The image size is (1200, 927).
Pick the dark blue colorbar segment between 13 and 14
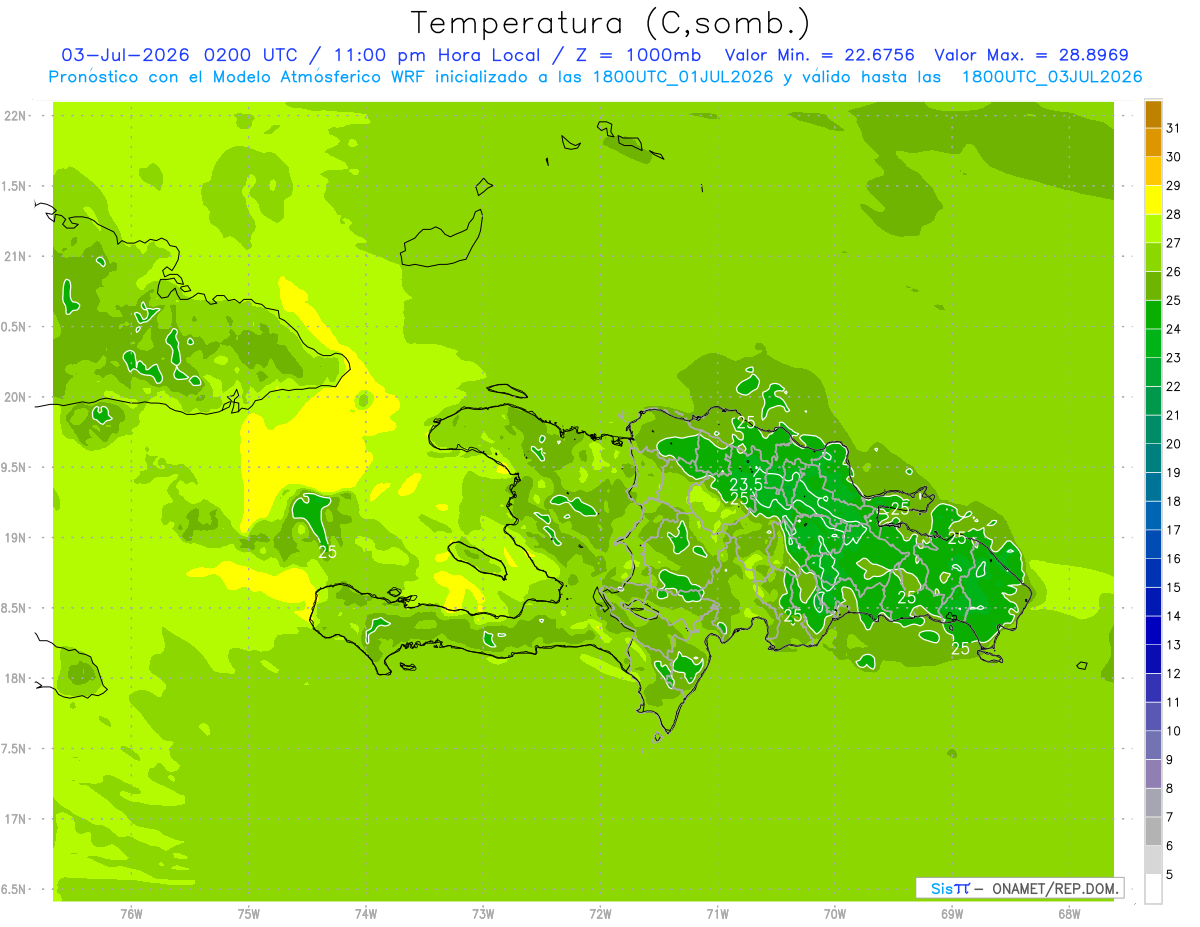(x=1153, y=631)
